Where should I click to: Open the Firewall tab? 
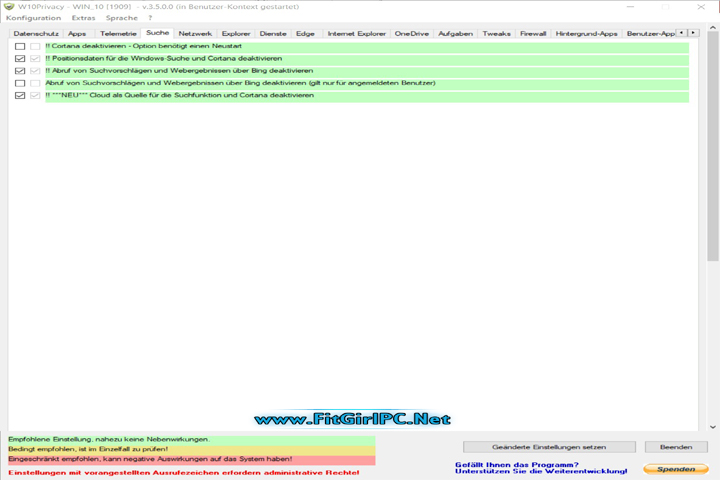[x=533, y=33]
